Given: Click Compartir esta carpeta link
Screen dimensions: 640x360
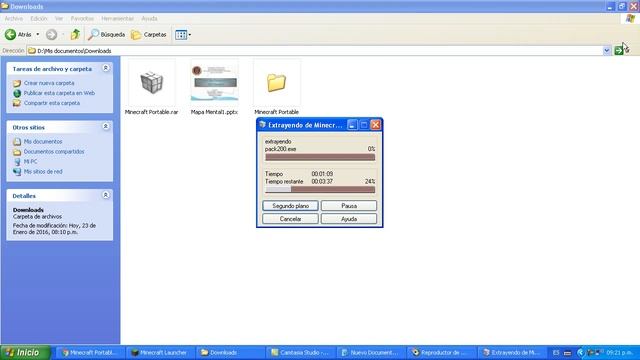Looking at the screenshot, I should click(52, 103).
